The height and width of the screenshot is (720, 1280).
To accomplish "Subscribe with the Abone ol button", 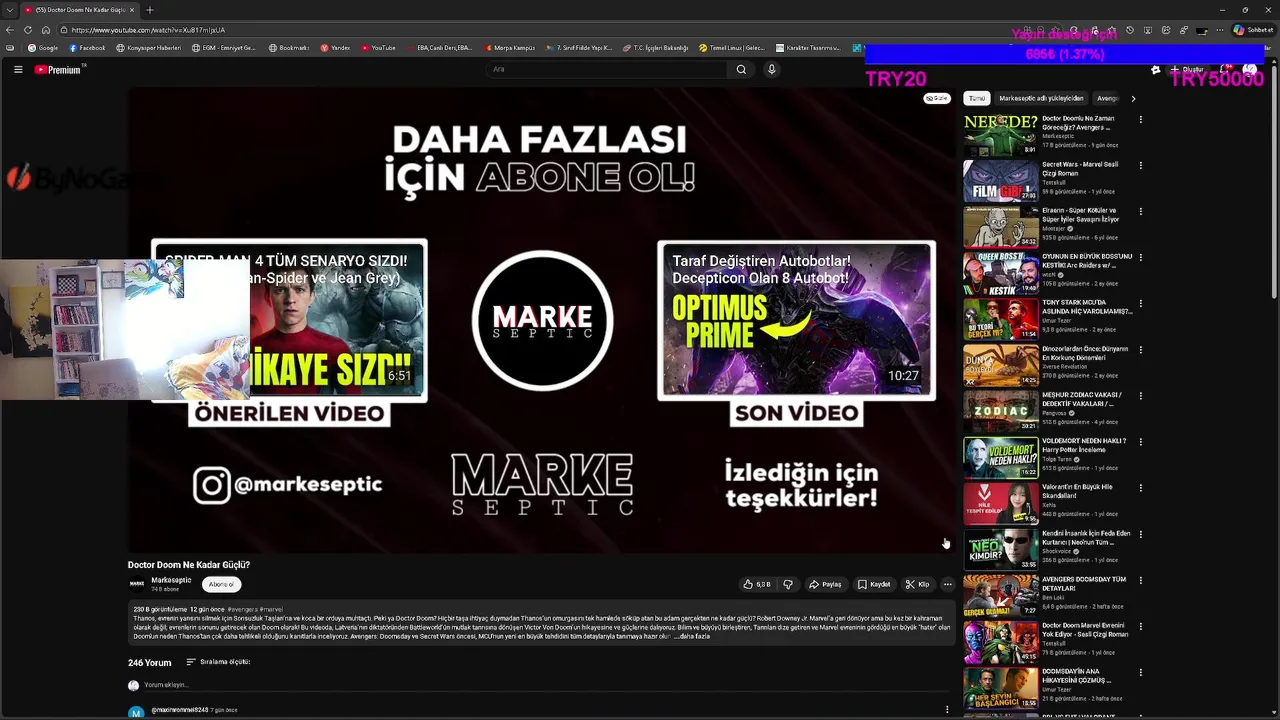I will 221,584.
